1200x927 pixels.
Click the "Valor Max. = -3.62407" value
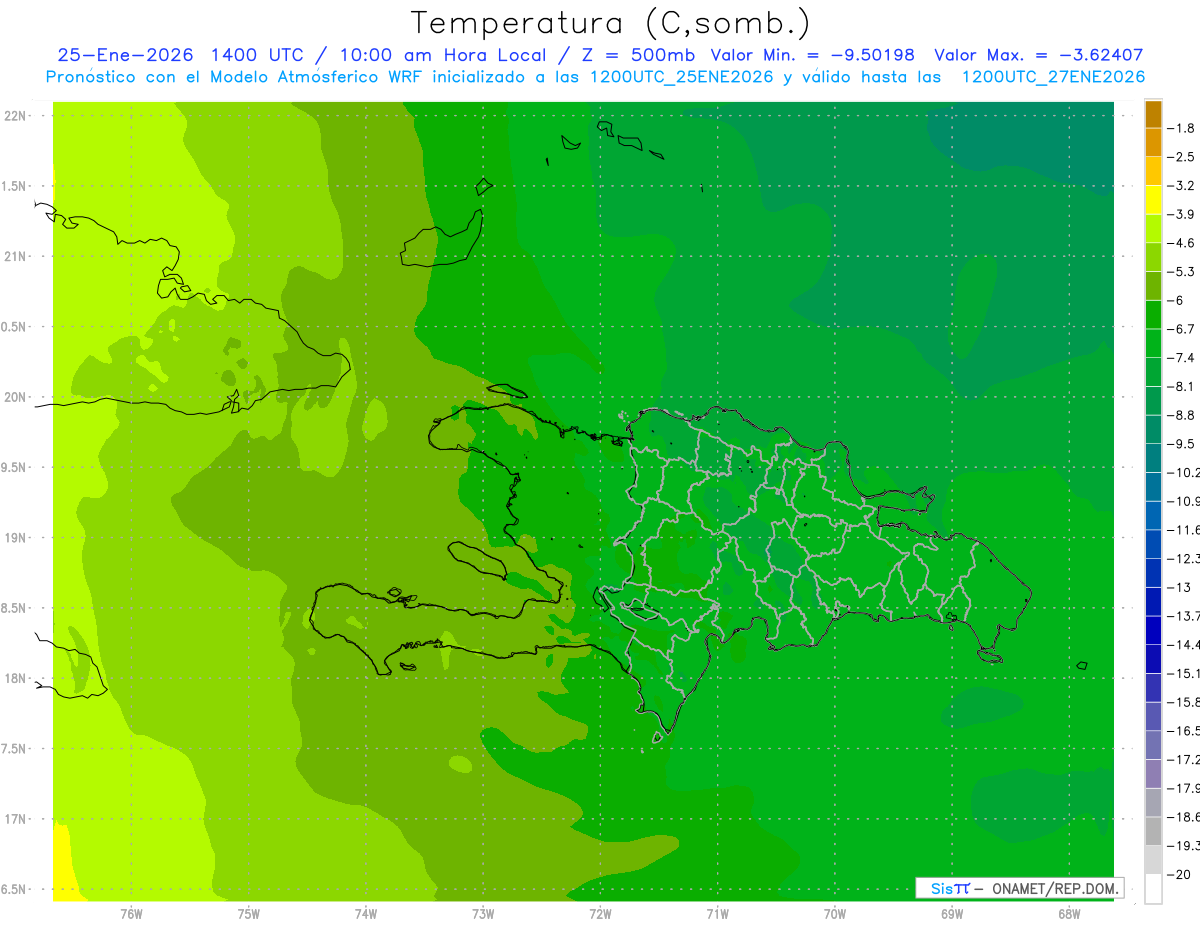click(x=1038, y=55)
